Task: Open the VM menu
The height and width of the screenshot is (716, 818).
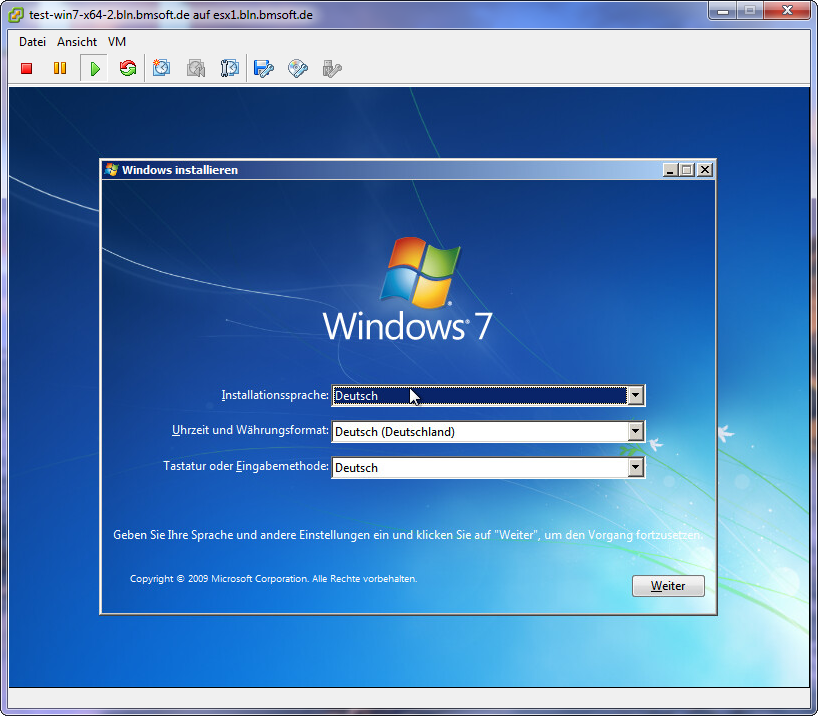Action: pos(117,42)
